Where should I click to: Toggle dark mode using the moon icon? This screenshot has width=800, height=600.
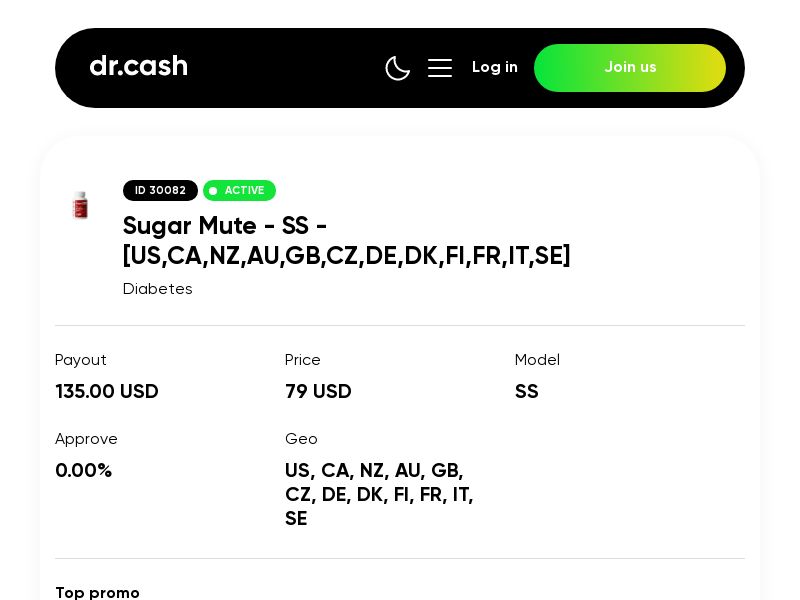(398, 68)
